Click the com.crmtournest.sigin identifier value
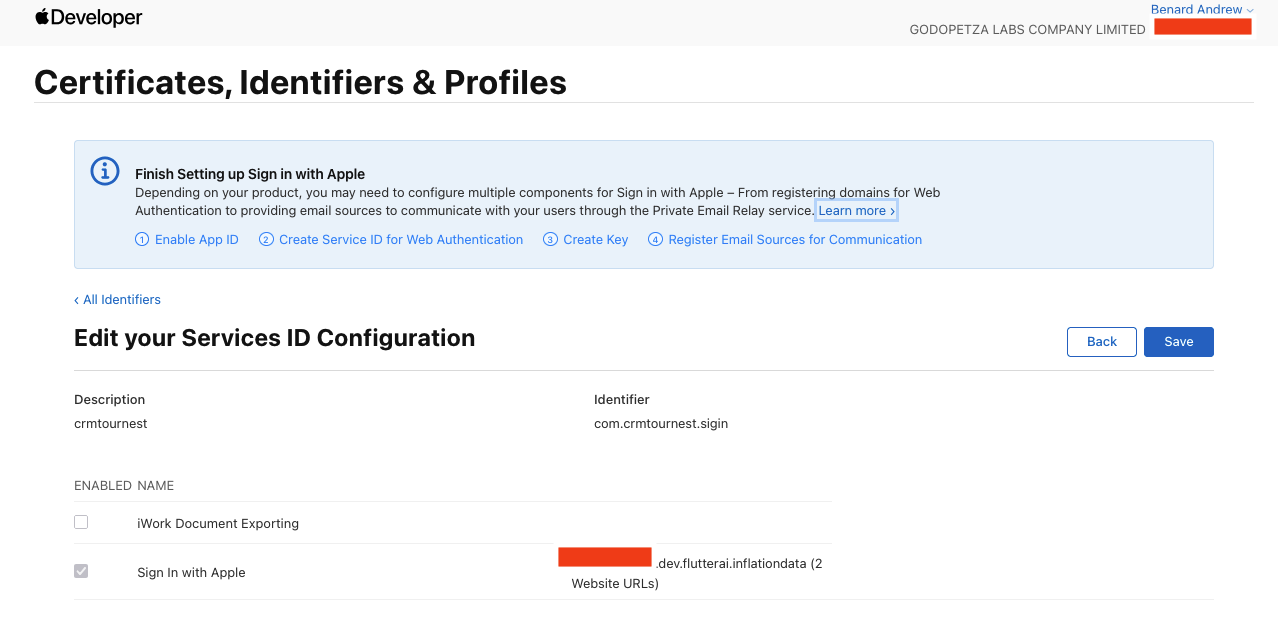 (661, 424)
